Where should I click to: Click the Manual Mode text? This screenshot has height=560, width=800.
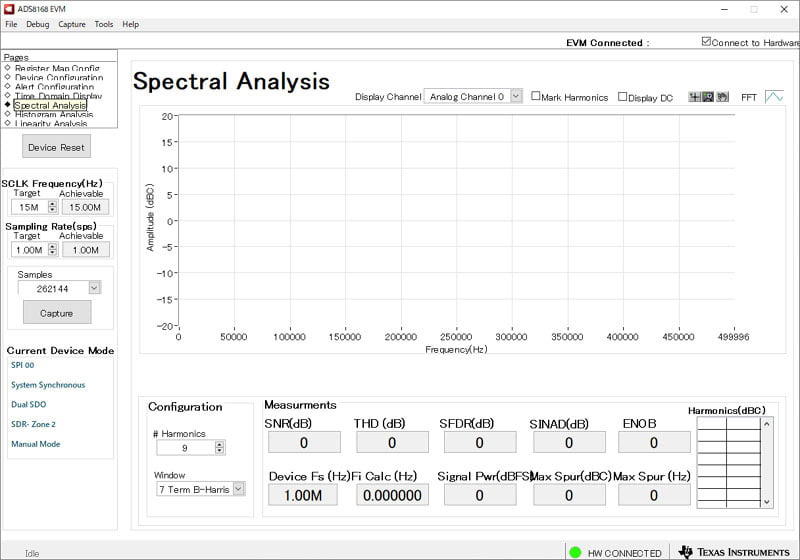36,444
